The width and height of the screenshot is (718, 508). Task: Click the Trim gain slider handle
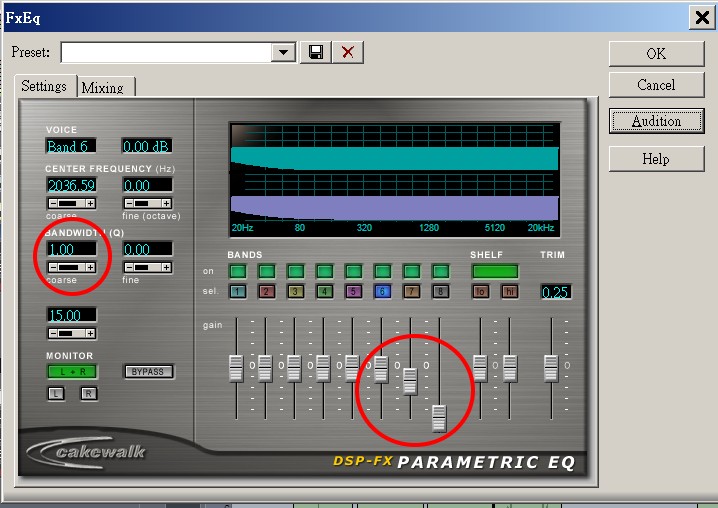click(x=550, y=367)
